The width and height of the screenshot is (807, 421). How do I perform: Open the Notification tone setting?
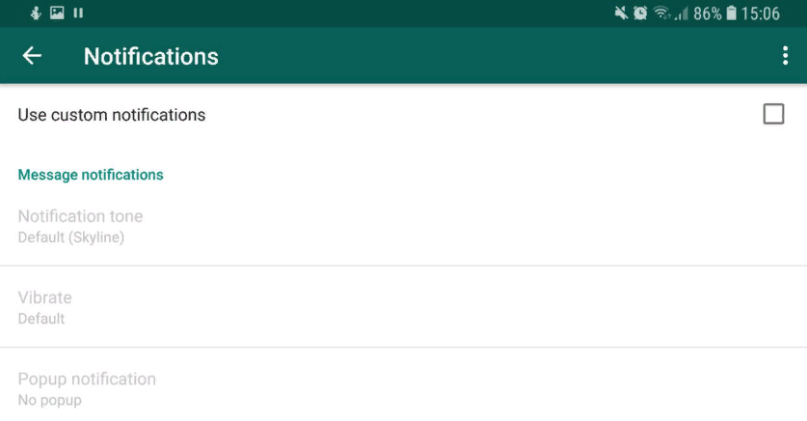[80, 216]
